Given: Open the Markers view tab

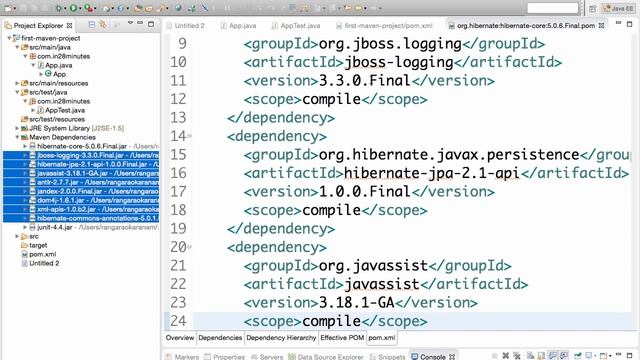Looking at the screenshot, I should pos(182,356).
